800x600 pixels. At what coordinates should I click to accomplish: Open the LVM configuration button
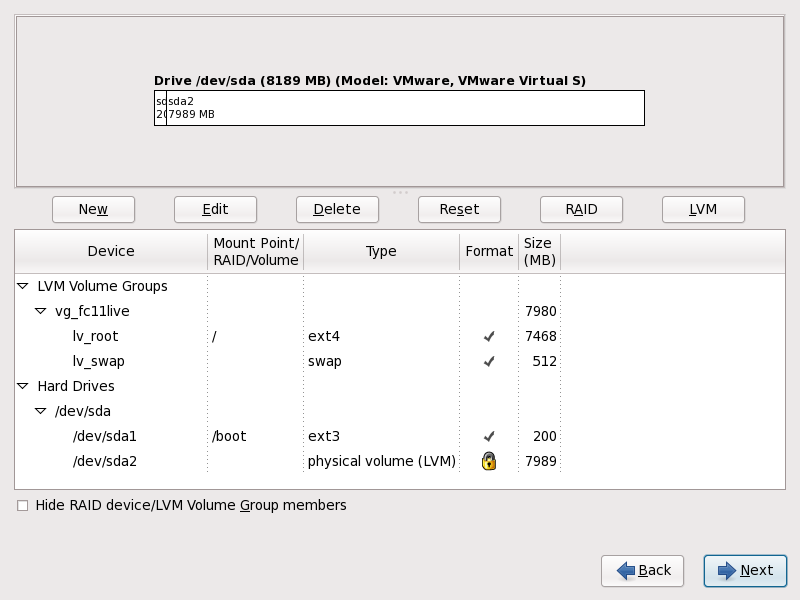(x=703, y=209)
